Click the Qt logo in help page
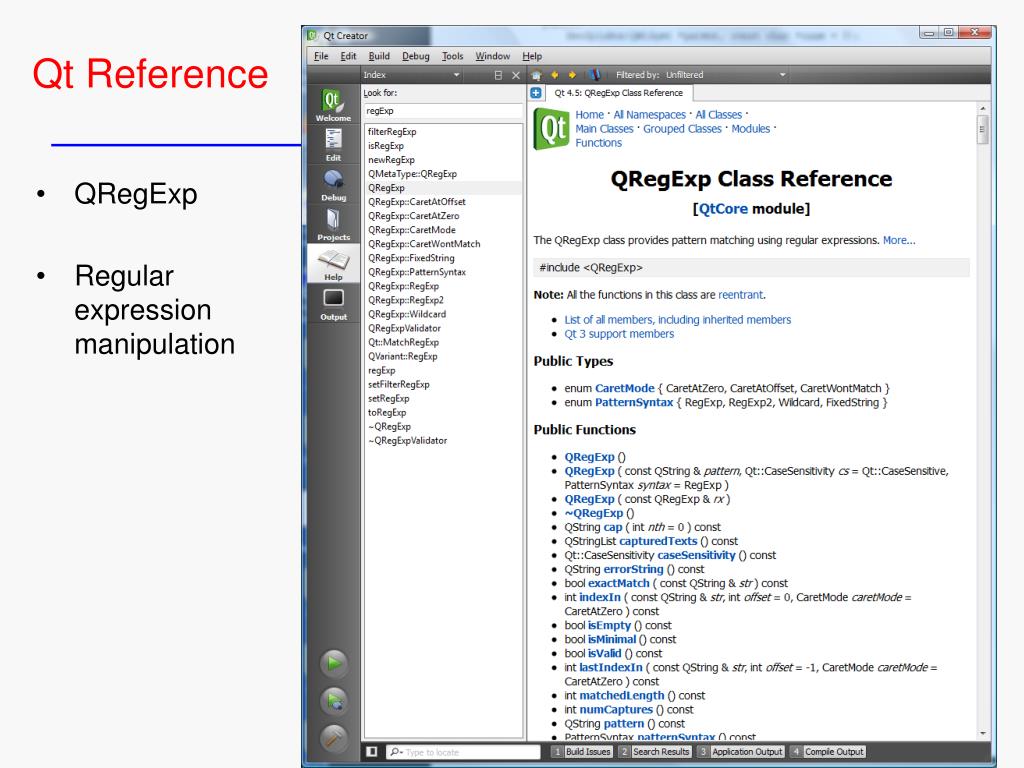Image resolution: width=1024 pixels, height=768 pixels. point(552,129)
